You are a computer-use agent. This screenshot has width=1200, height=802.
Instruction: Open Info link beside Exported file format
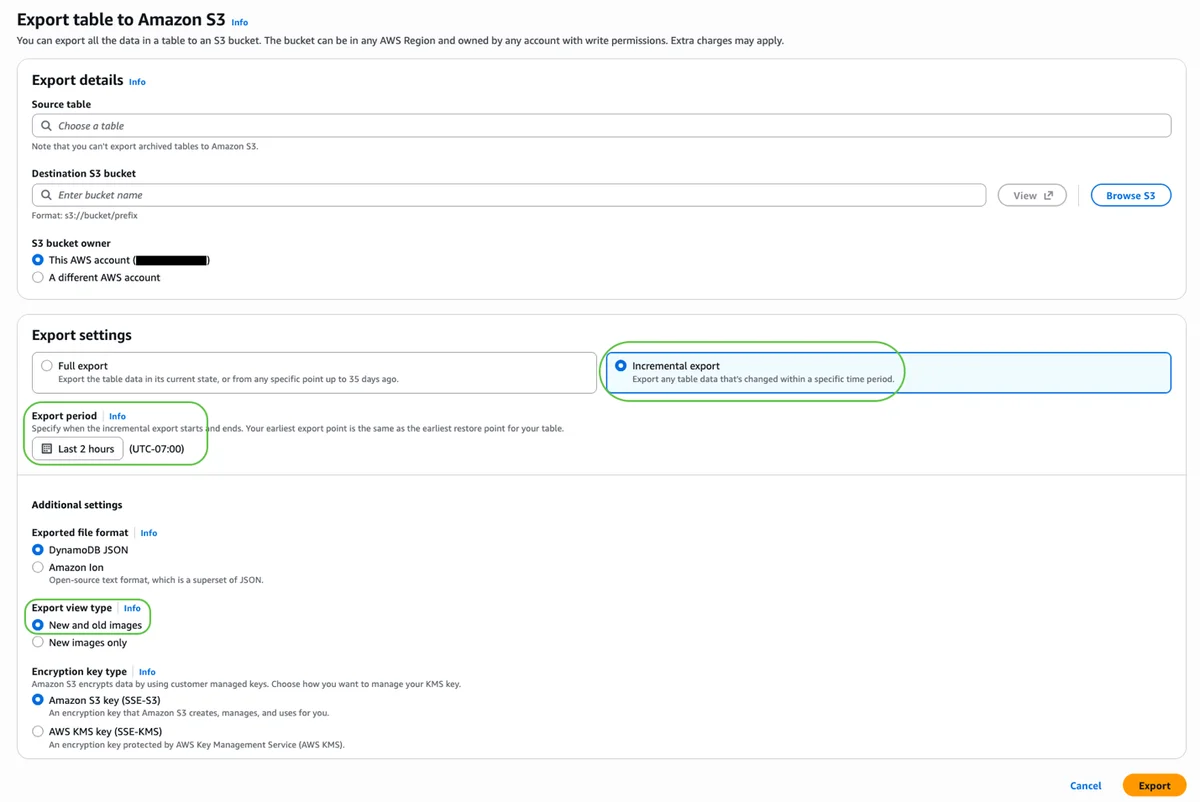pyautogui.click(x=149, y=533)
